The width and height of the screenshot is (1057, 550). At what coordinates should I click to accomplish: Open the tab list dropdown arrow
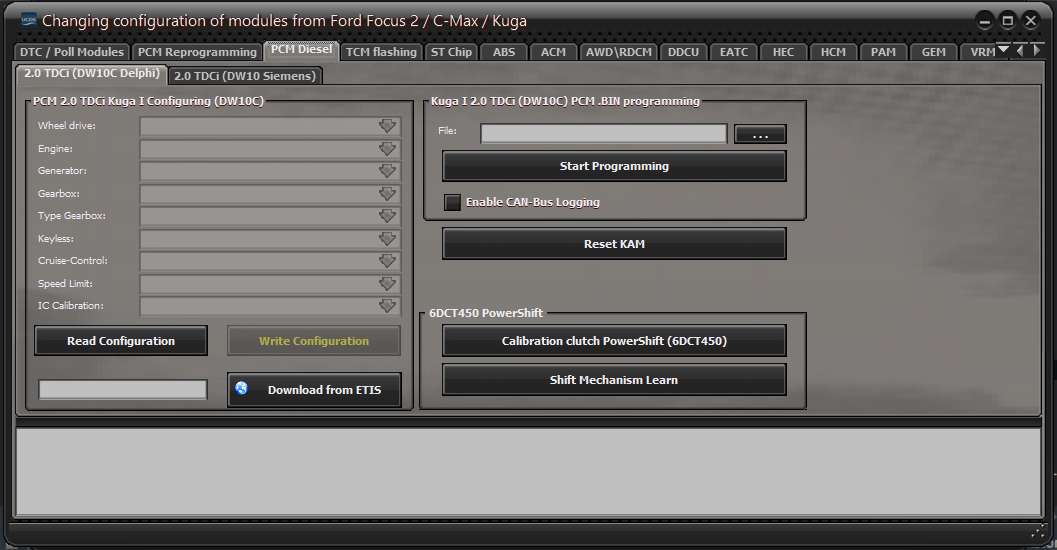[x=1003, y=51]
